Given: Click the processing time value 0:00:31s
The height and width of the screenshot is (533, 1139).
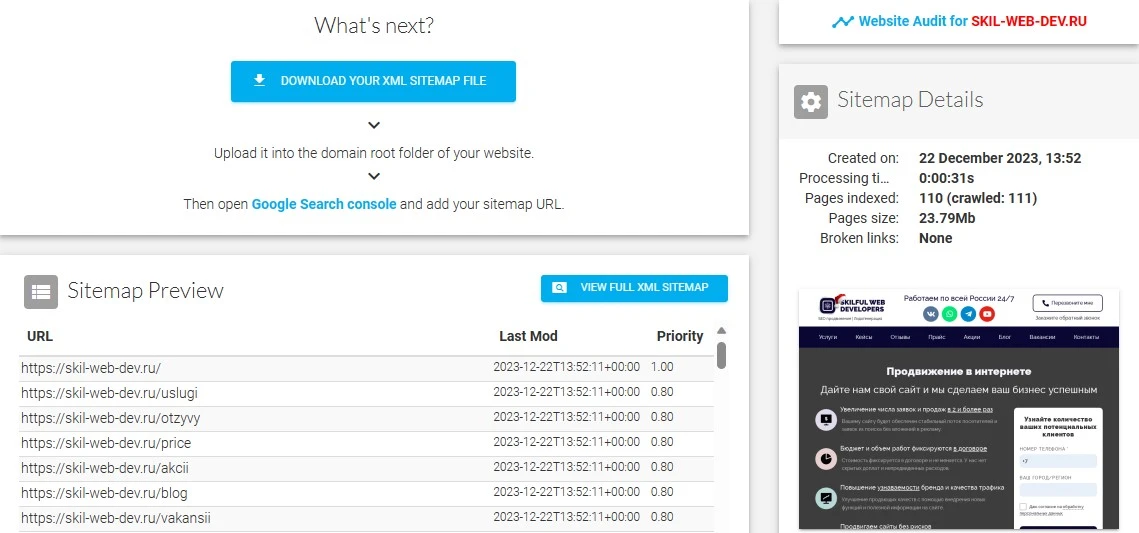Looking at the screenshot, I should point(947,178).
